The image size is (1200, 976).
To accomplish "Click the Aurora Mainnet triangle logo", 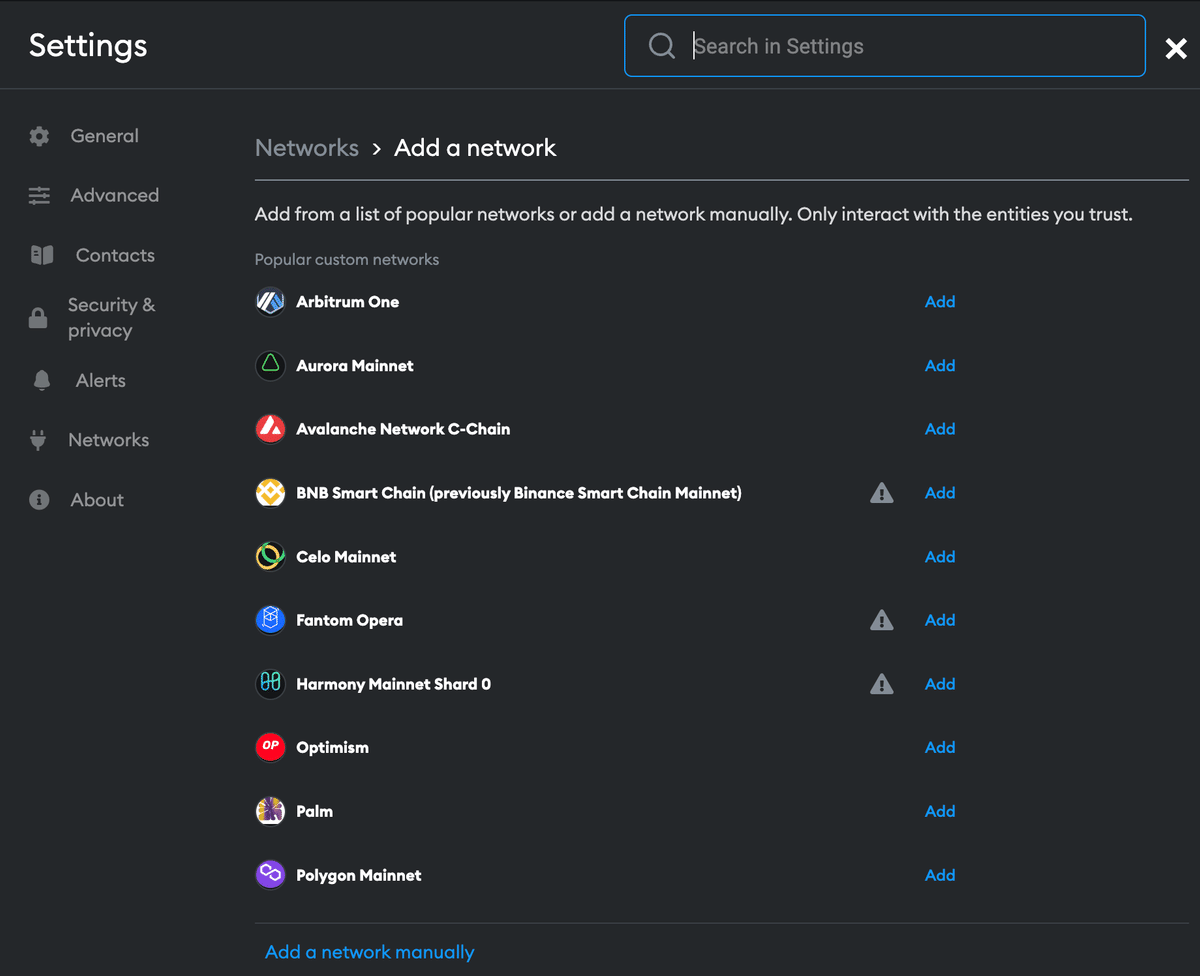I will (270, 366).
